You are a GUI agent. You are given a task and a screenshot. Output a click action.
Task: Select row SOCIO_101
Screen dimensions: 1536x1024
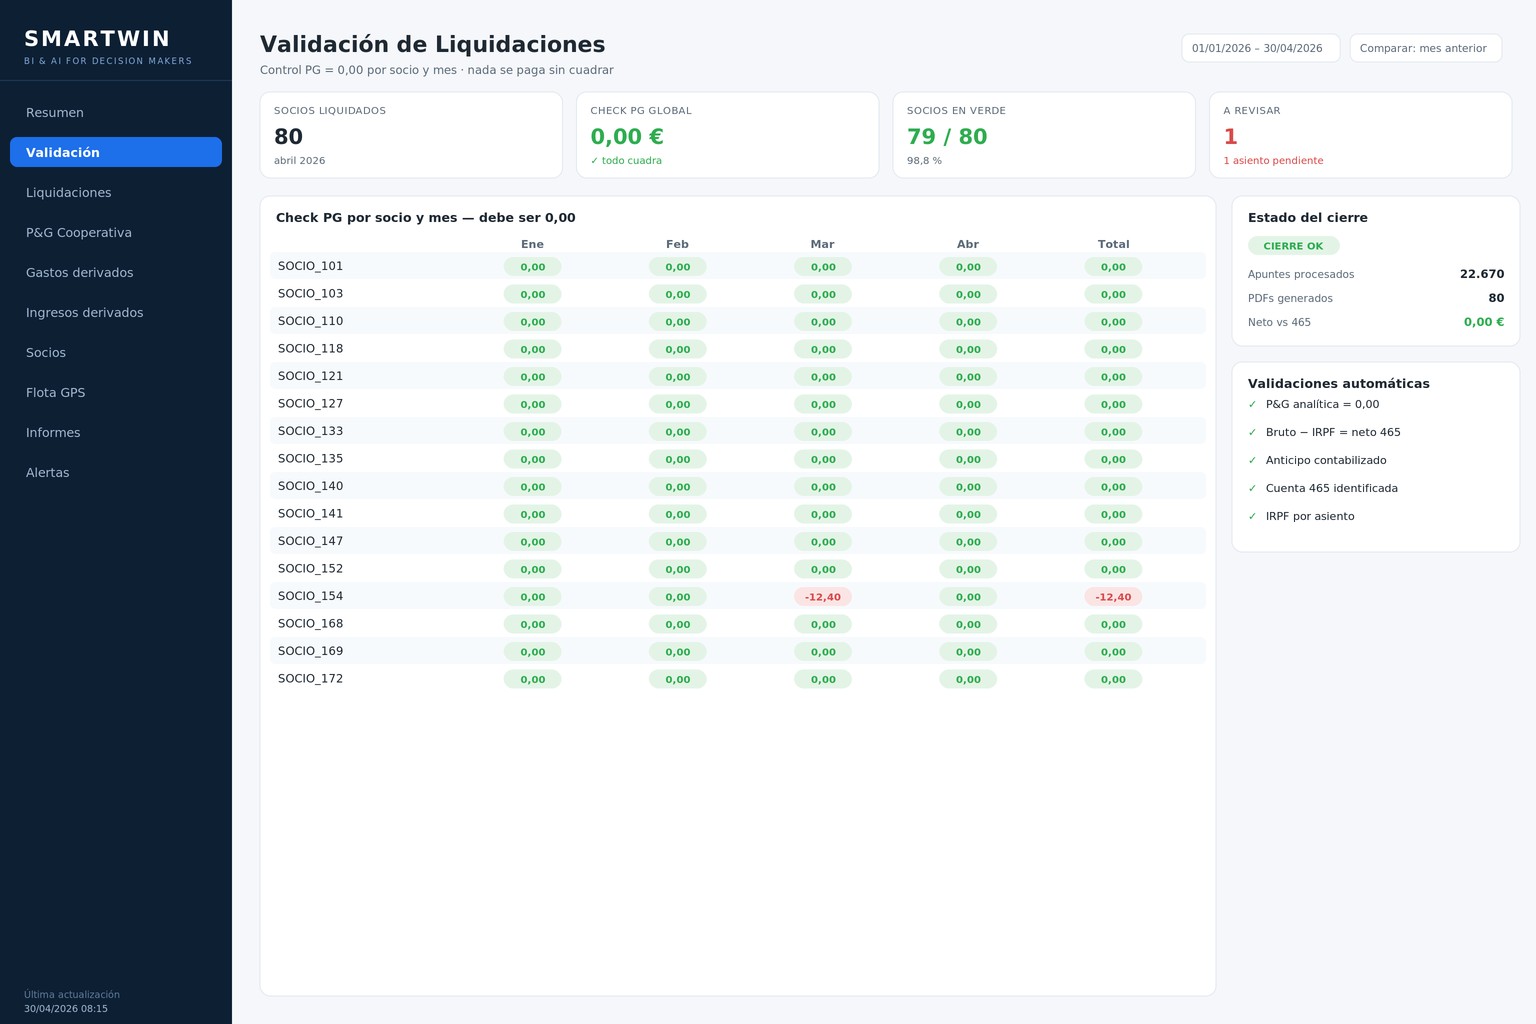click(x=738, y=266)
